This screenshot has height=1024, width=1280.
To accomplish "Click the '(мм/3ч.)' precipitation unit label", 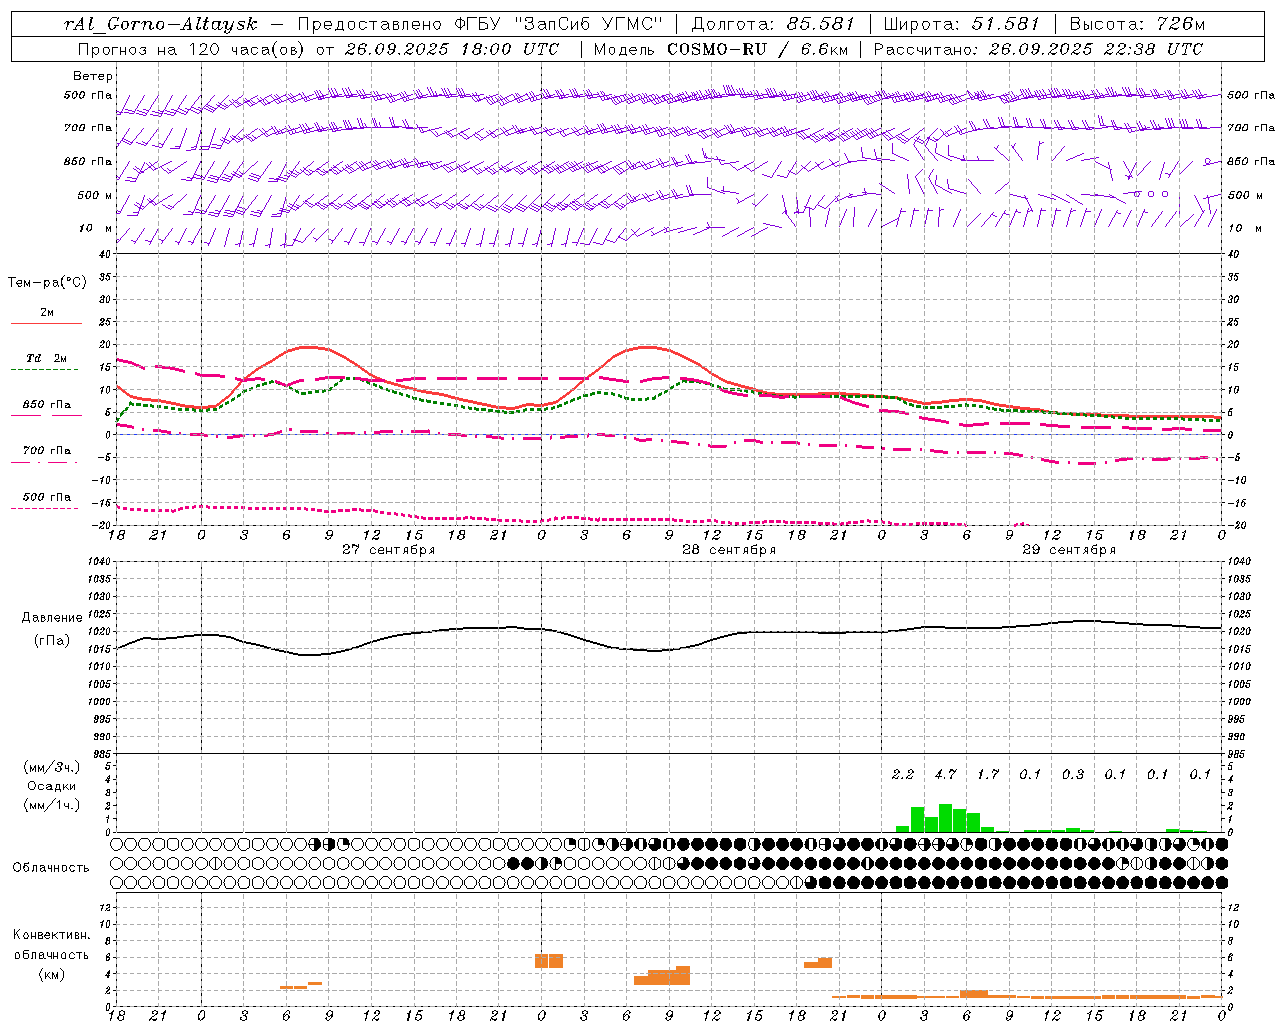I will 51,767.
